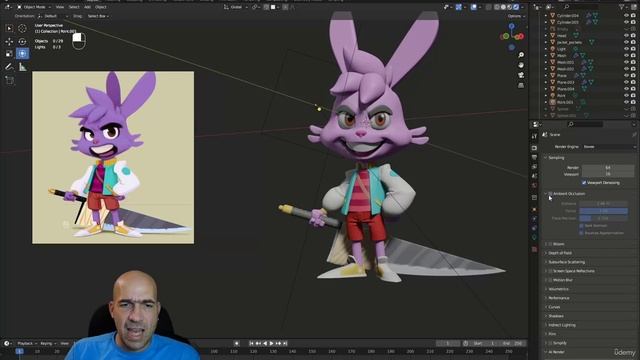Activate the 3D Cursor tool
This screenshot has height=360, width=640.
pyautogui.click(x=22, y=29)
